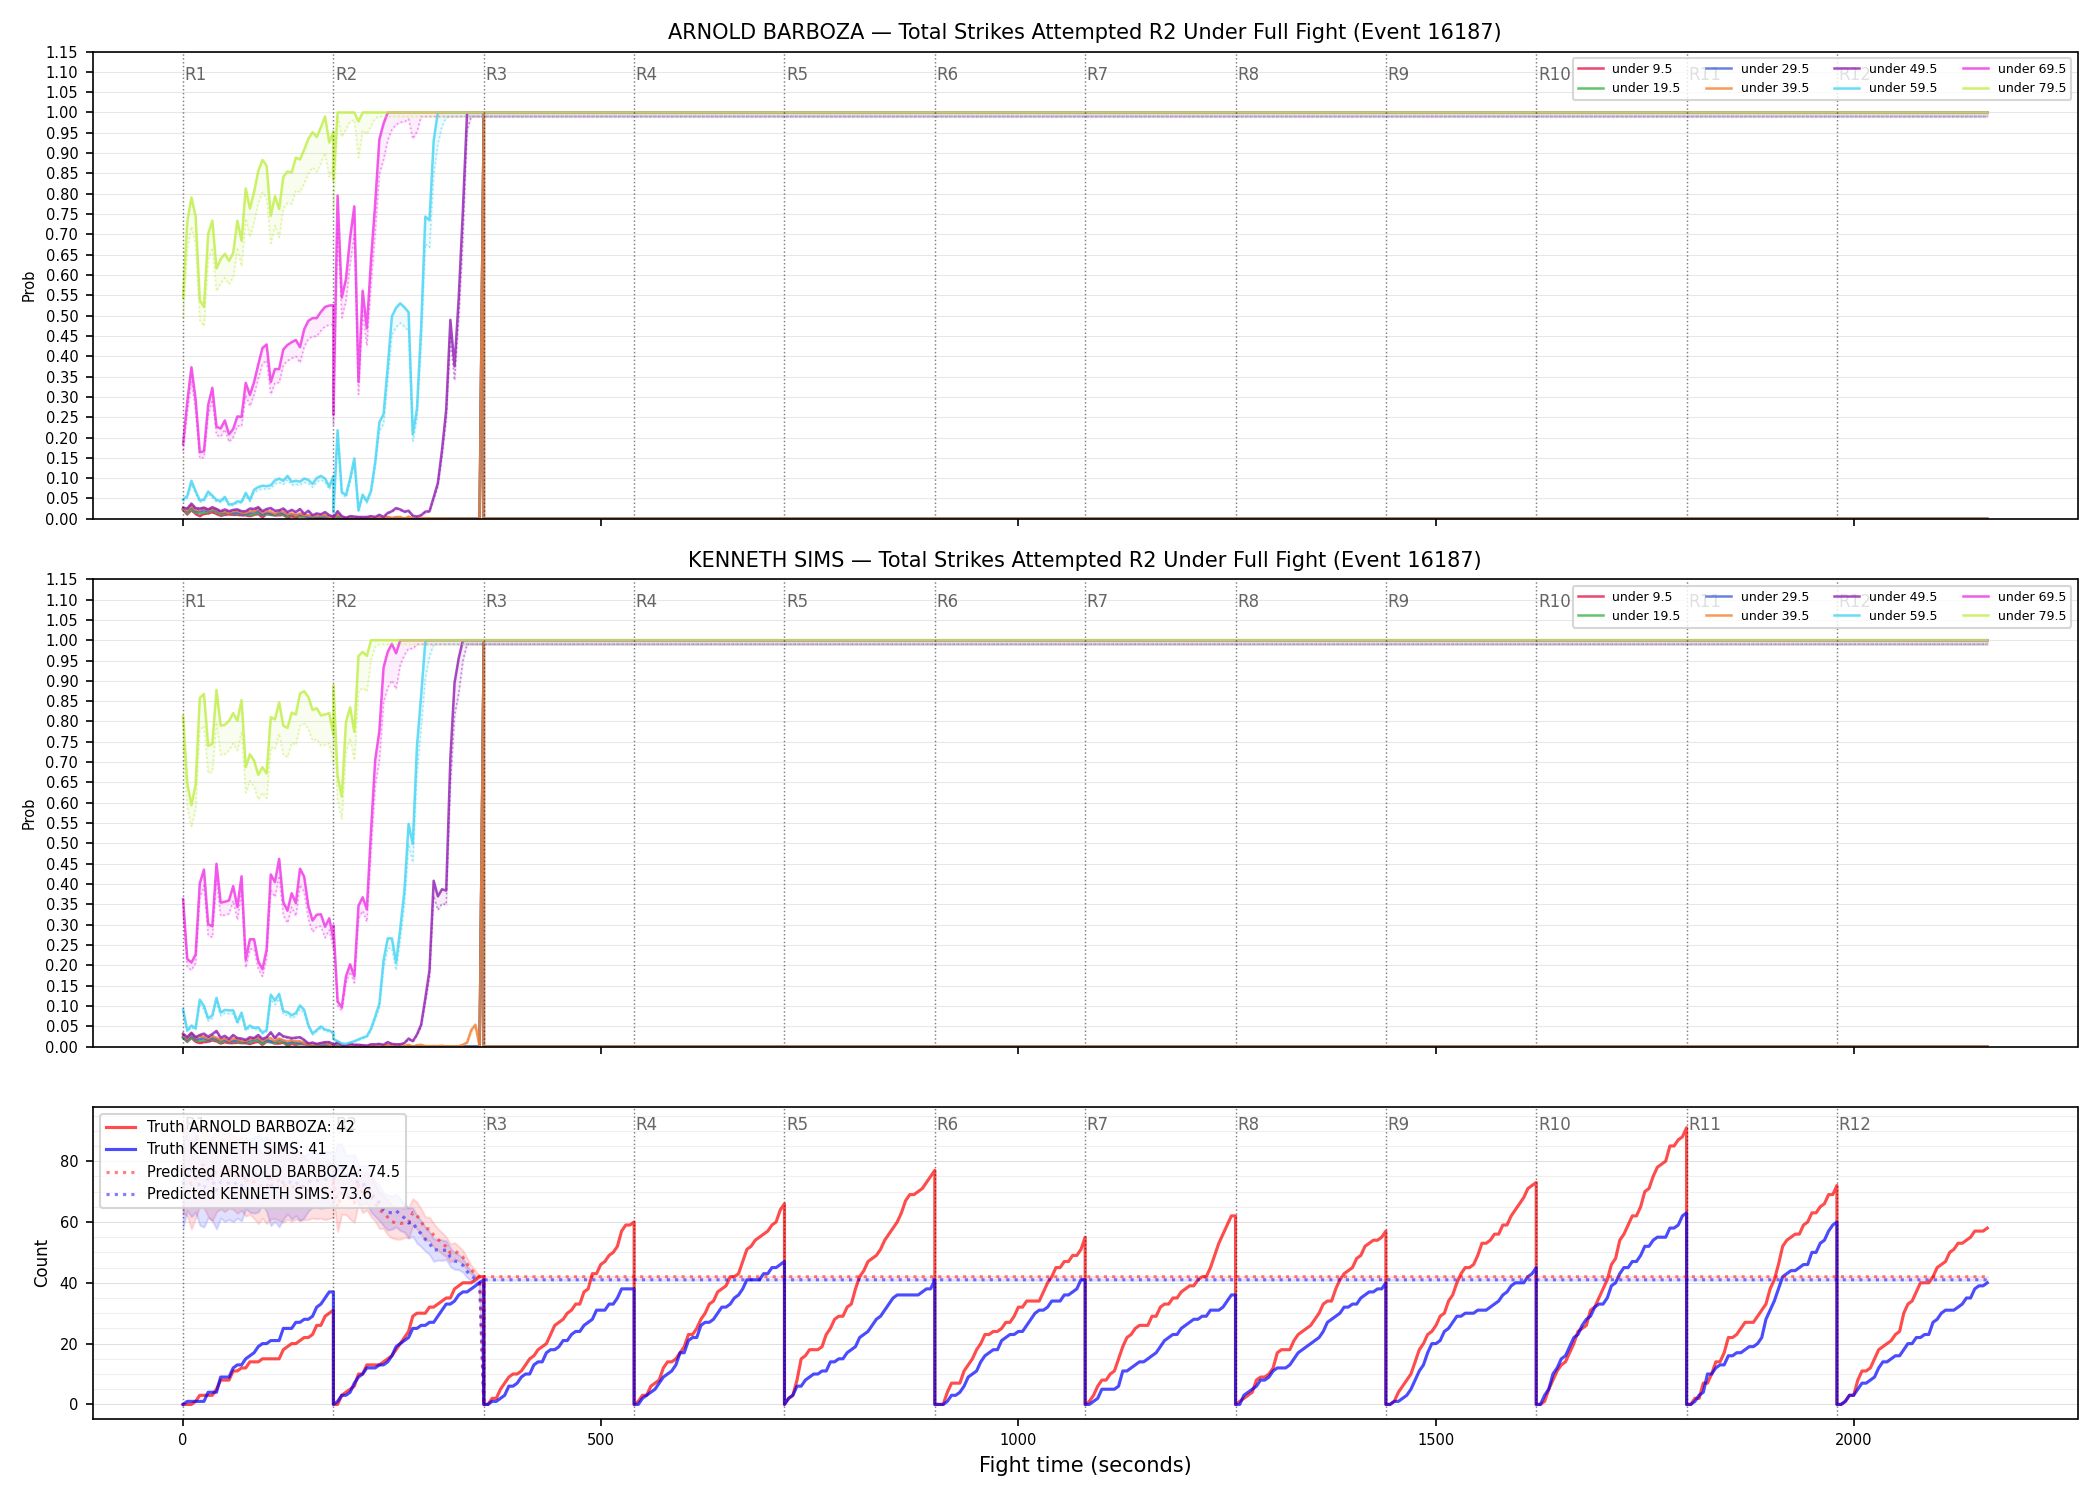
Task: Click the R6 round marker in Kenneth Sims chart
Action: click(947, 601)
